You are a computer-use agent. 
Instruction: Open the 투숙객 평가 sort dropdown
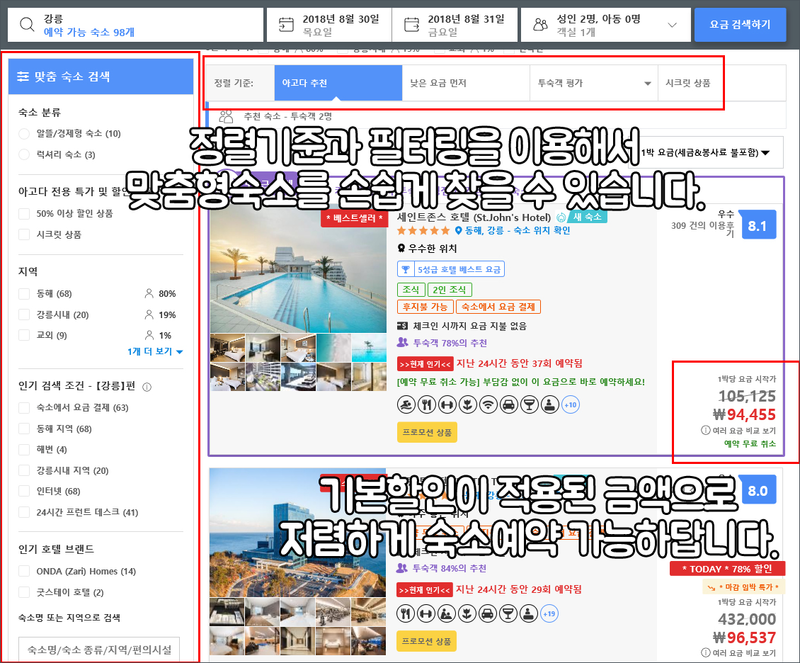pos(594,83)
